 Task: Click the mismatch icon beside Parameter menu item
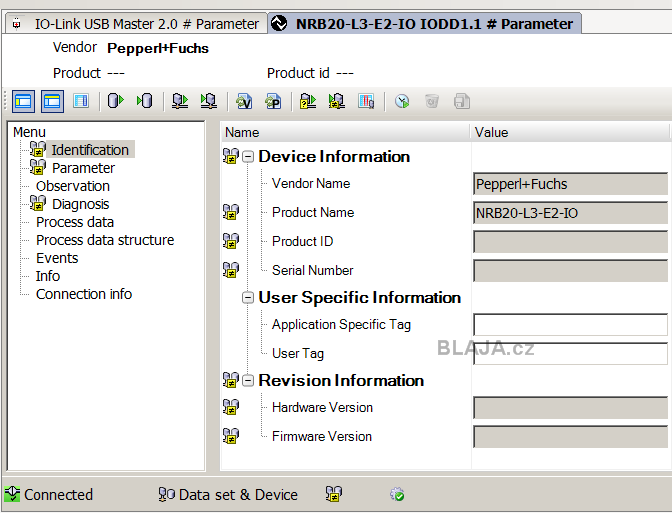click(x=38, y=168)
